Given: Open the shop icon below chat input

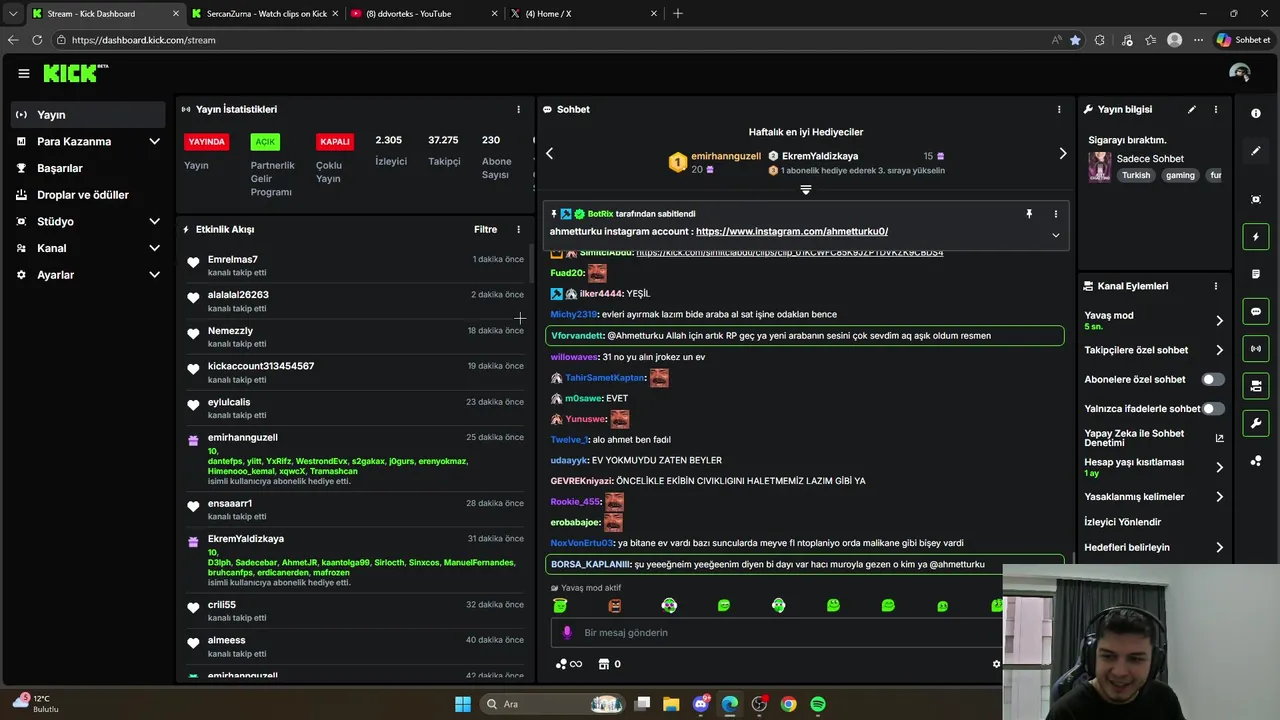Looking at the screenshot, I should [604, 664].
